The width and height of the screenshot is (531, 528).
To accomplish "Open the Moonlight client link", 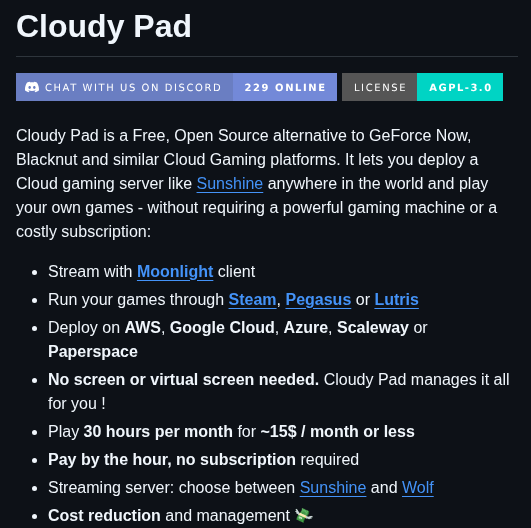I will [175, 271].
